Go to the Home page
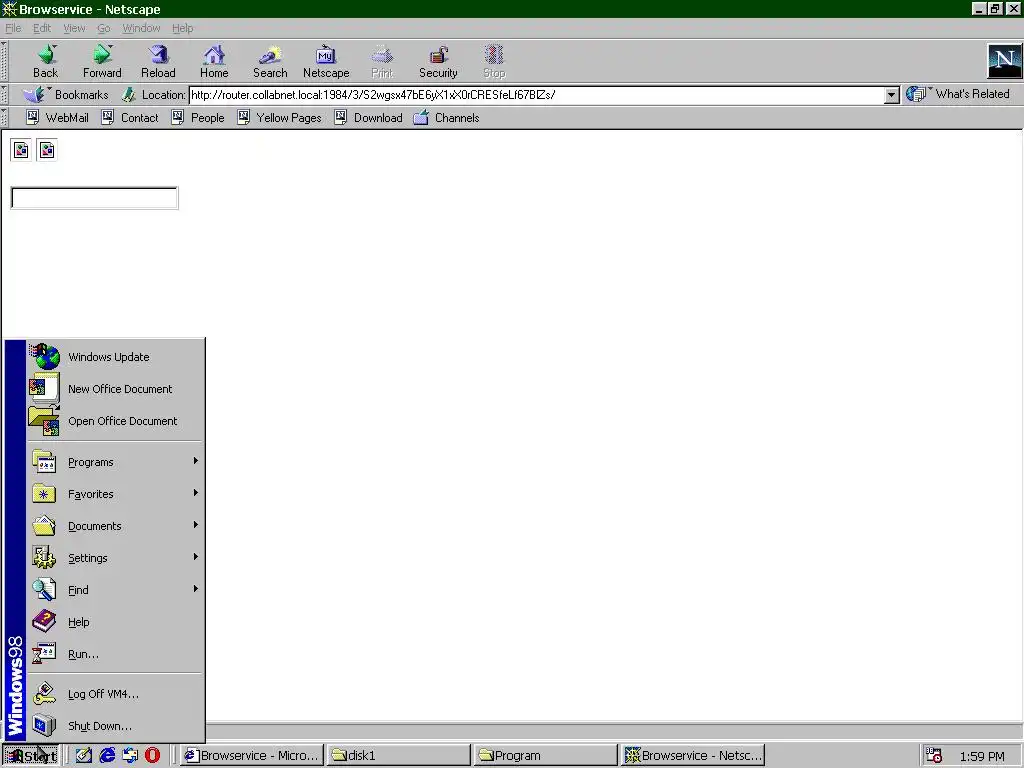The height and width of the screenshot is (768, 1024). tap(214, 61)
